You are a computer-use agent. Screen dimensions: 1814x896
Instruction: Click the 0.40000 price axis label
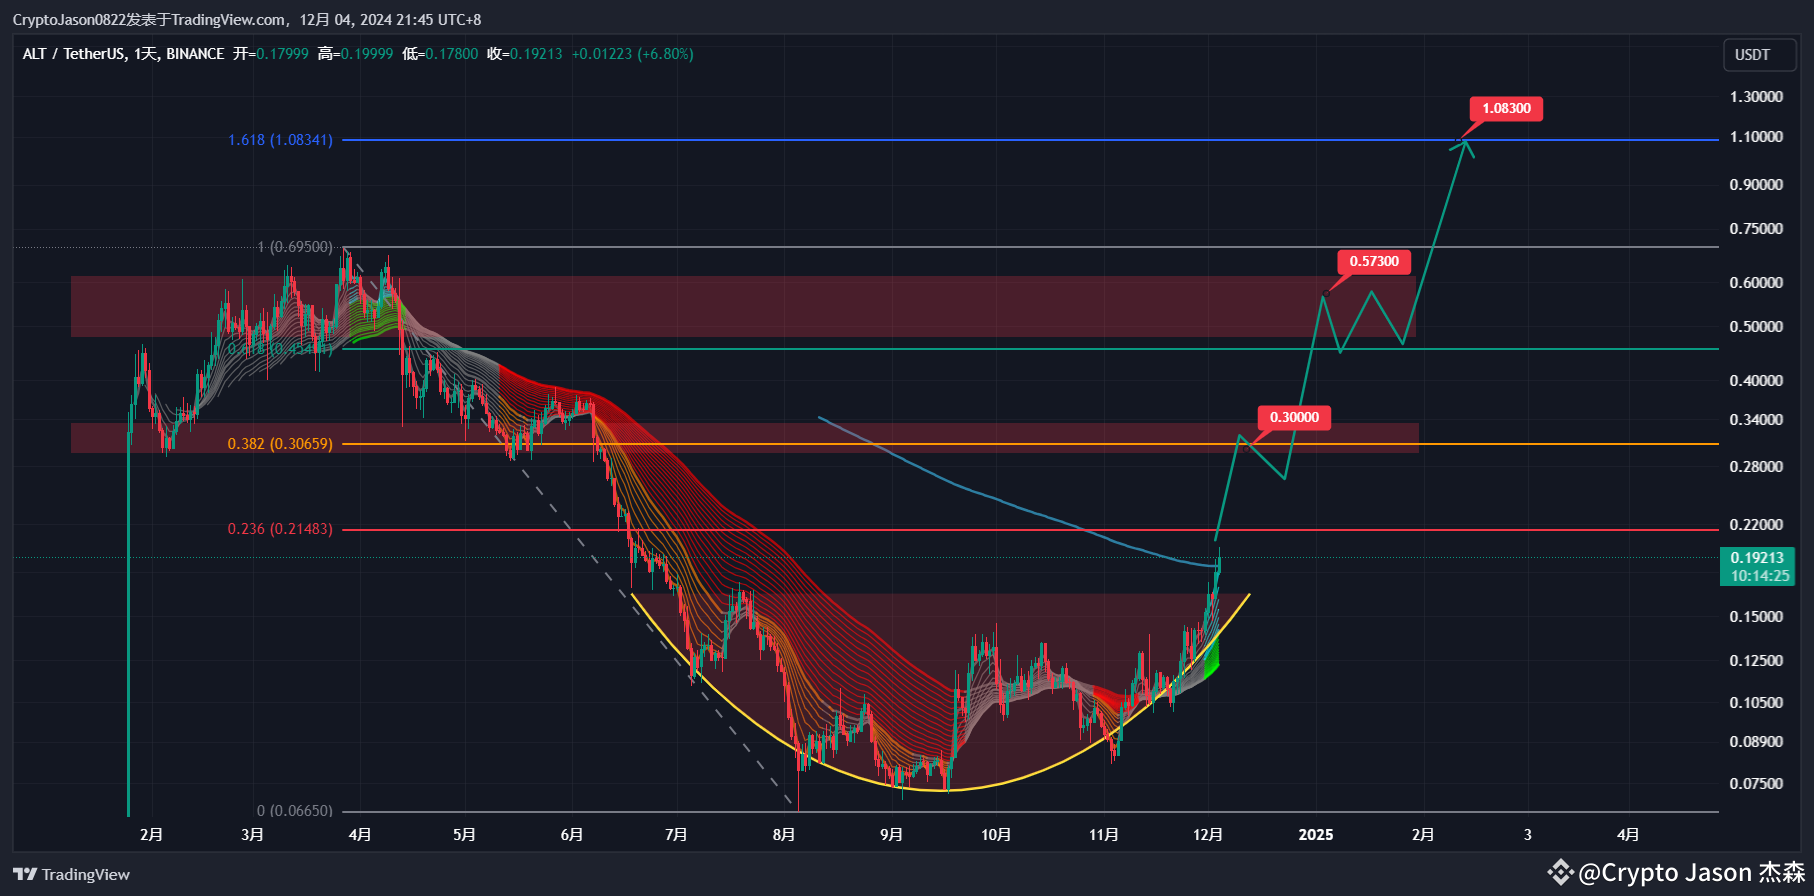[x=1756, y=381]
